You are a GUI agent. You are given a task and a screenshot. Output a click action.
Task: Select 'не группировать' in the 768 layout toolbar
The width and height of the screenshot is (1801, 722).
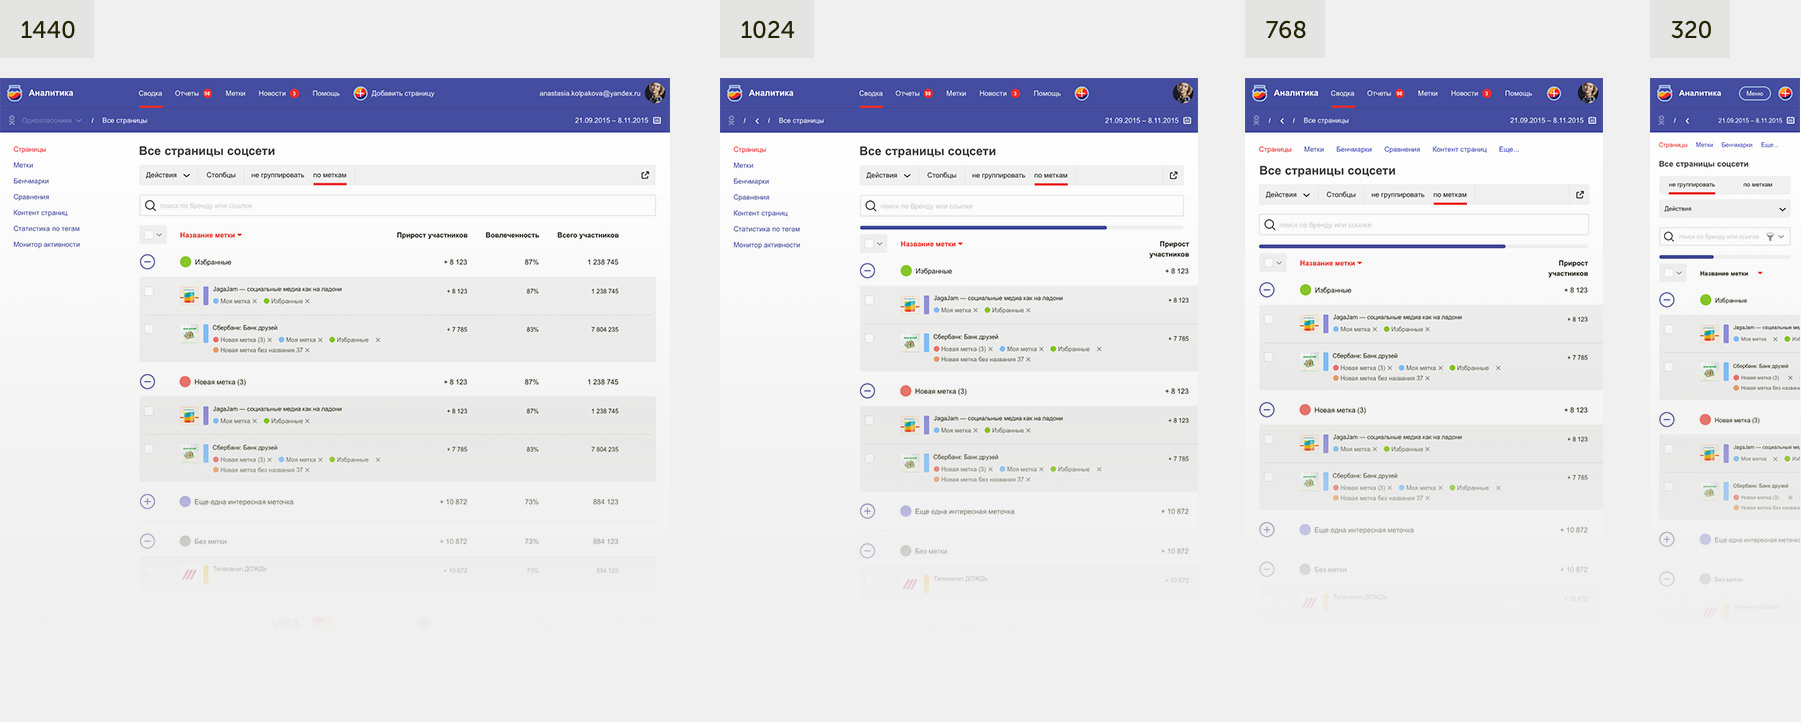pyautogui.click(x=1397, y=195)
